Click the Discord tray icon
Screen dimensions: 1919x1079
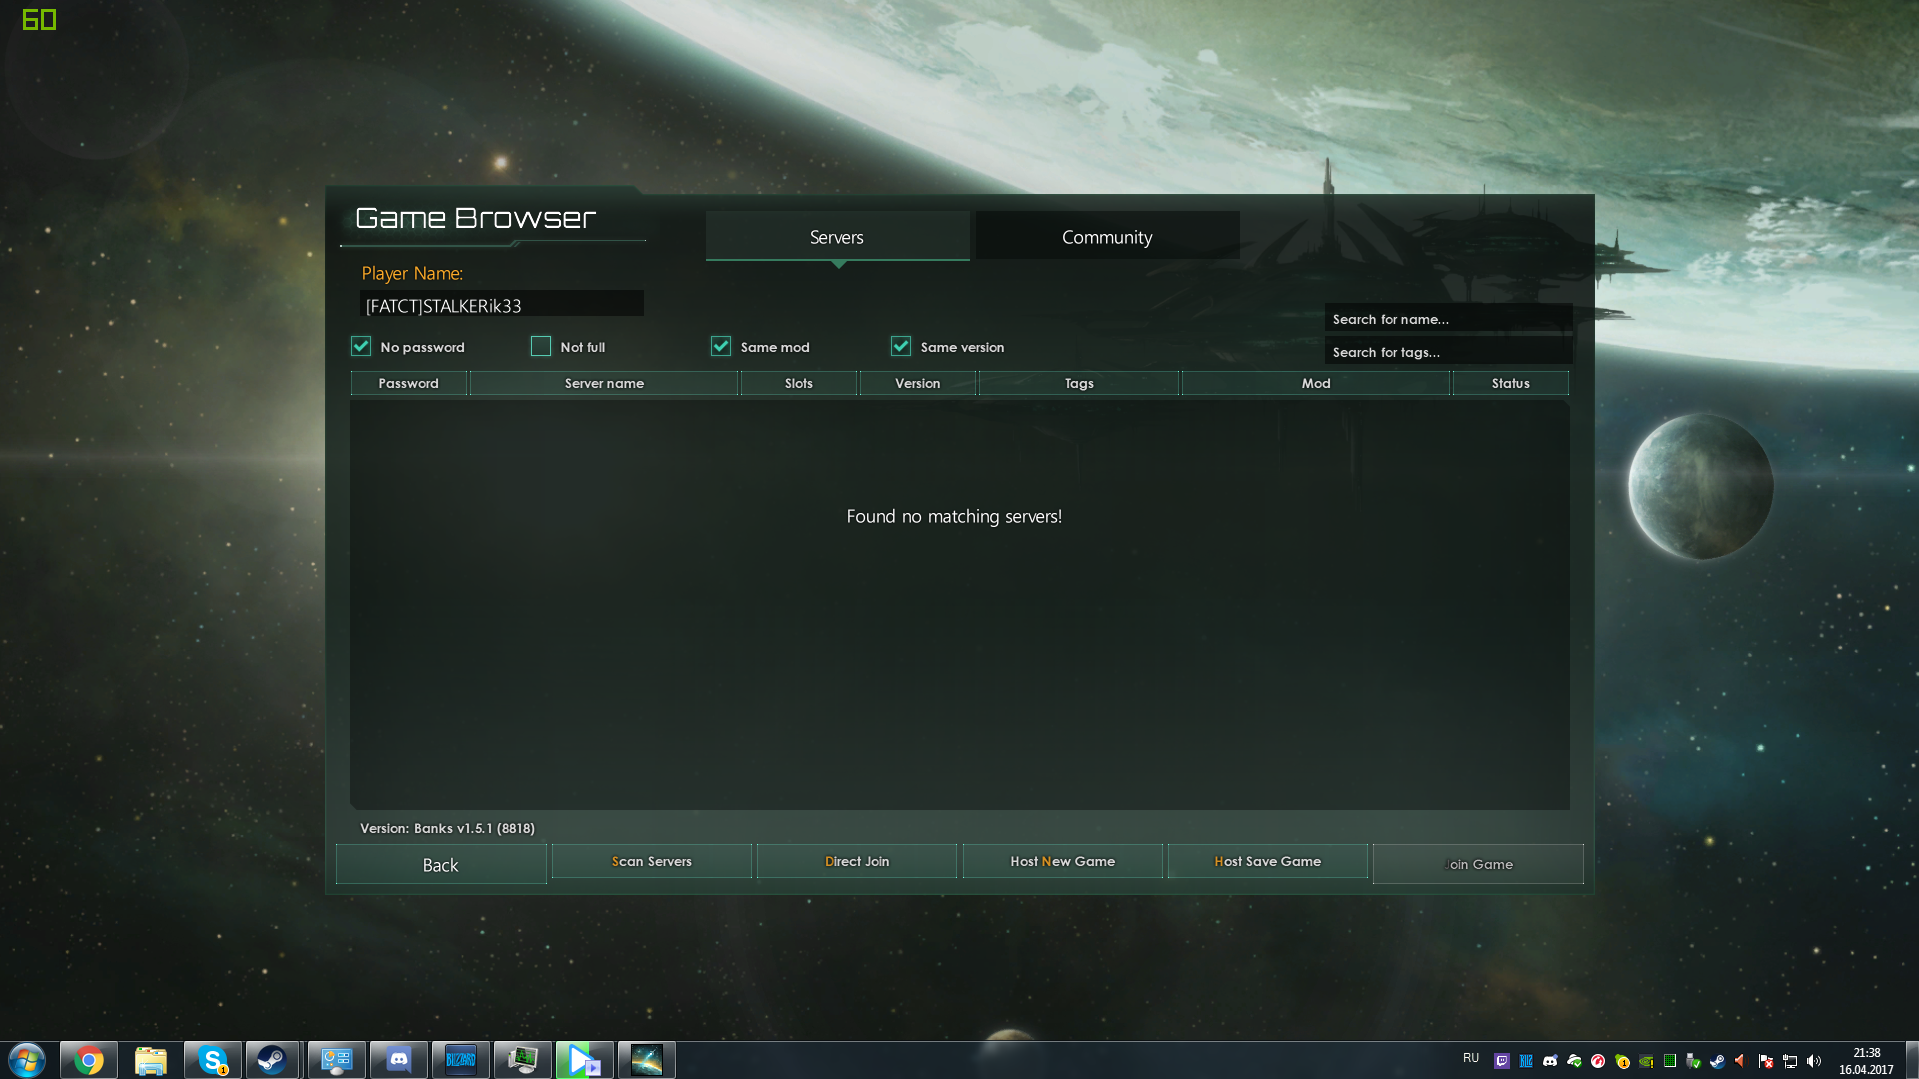(1550, 1061)
